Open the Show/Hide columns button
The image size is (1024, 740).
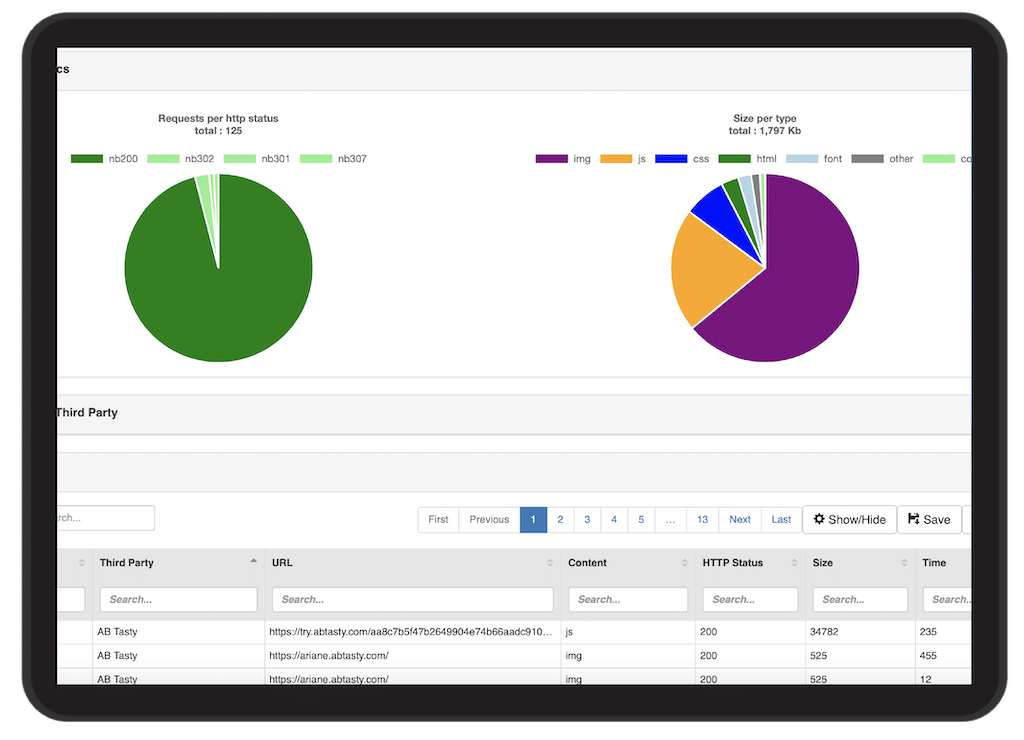click(x=849, y=520)
